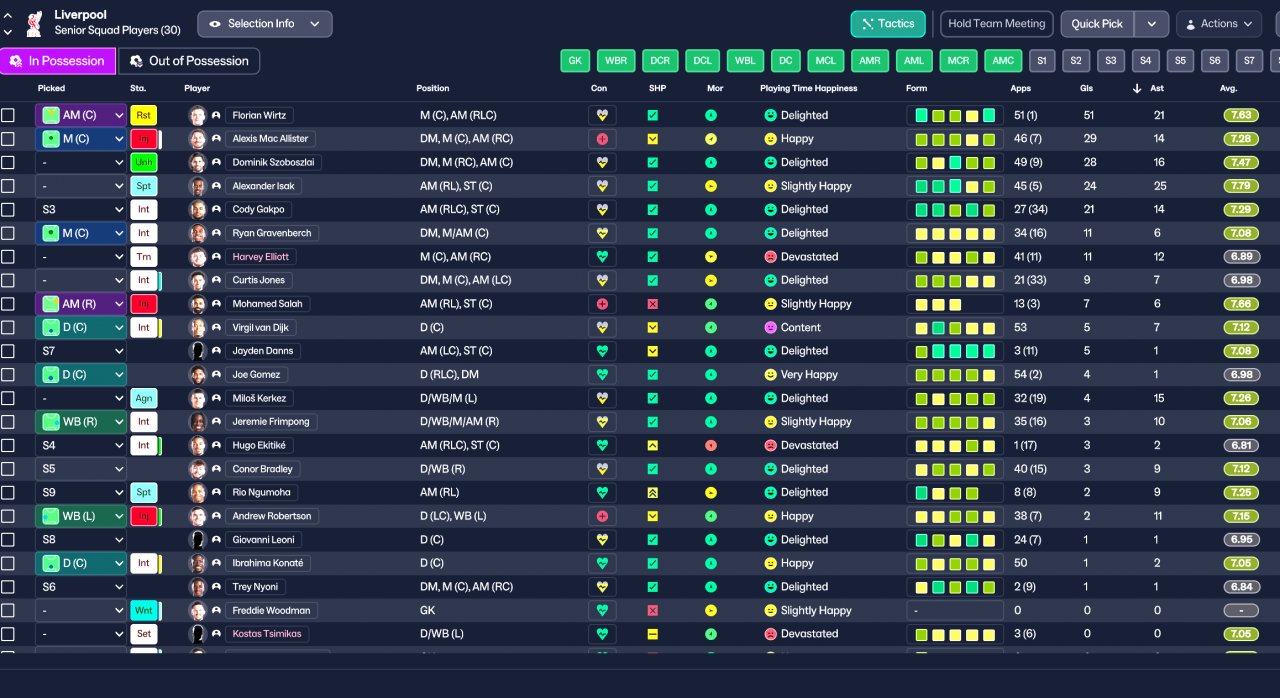This screenshot has width=1280, height=698.
Task: Switch to the In Possession tab
Action: pos(58,61)
